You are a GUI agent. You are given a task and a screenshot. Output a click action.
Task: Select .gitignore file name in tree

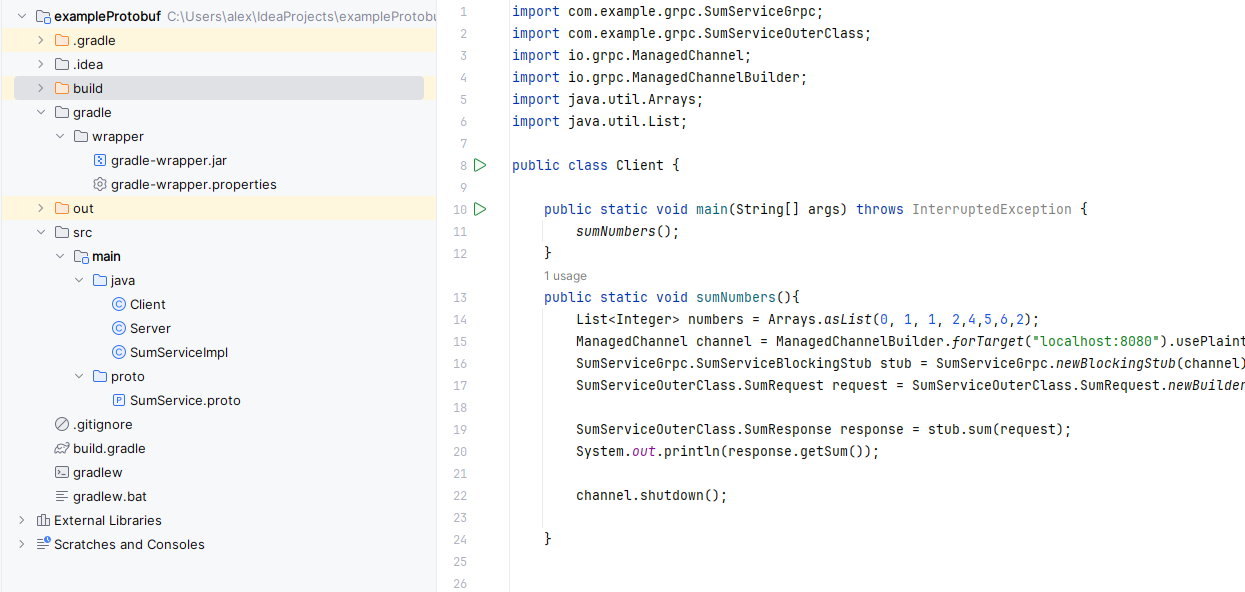[103, 425]
